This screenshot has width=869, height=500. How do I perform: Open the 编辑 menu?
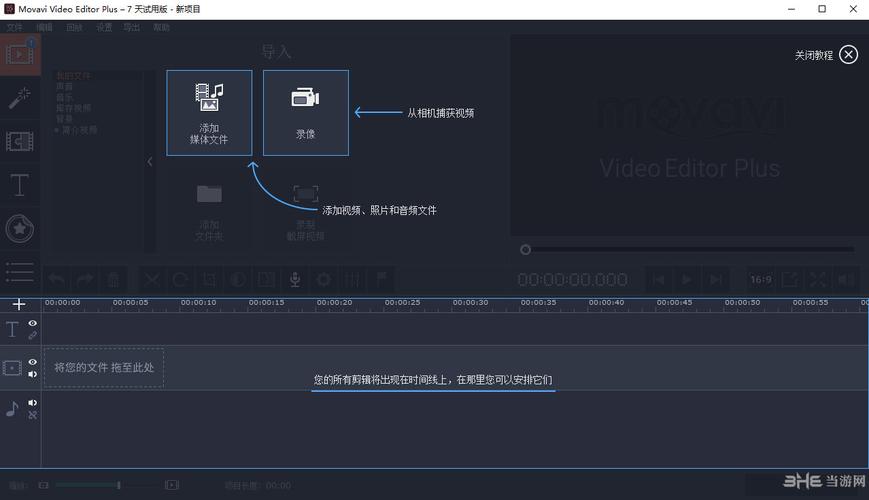point(44,27)
